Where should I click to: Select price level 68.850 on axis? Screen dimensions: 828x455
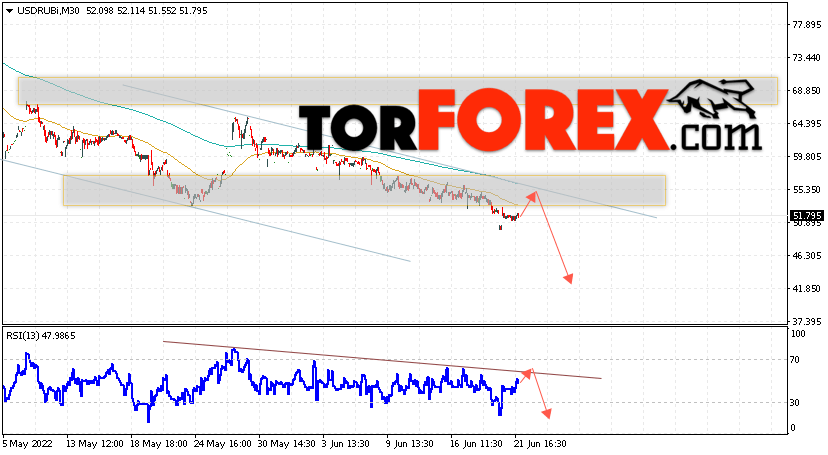coord(806,91)
